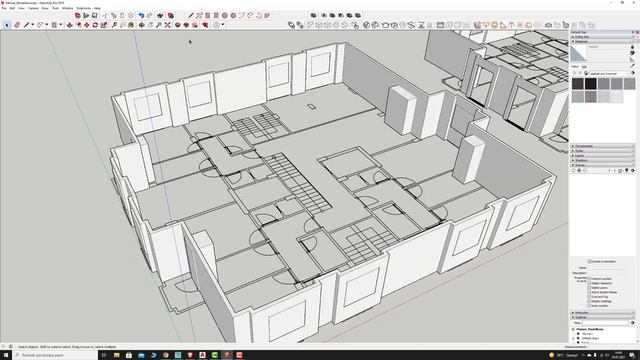640x360 pixels.
Task: Open the Line tool flyout arrow
Action: [x=33, y=25]
